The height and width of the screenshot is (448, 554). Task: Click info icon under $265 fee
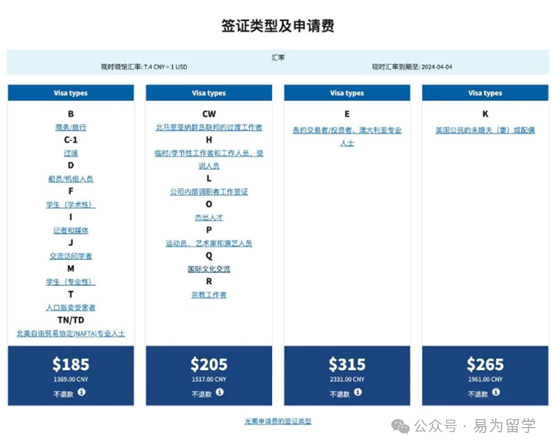[x=496, y=392]
